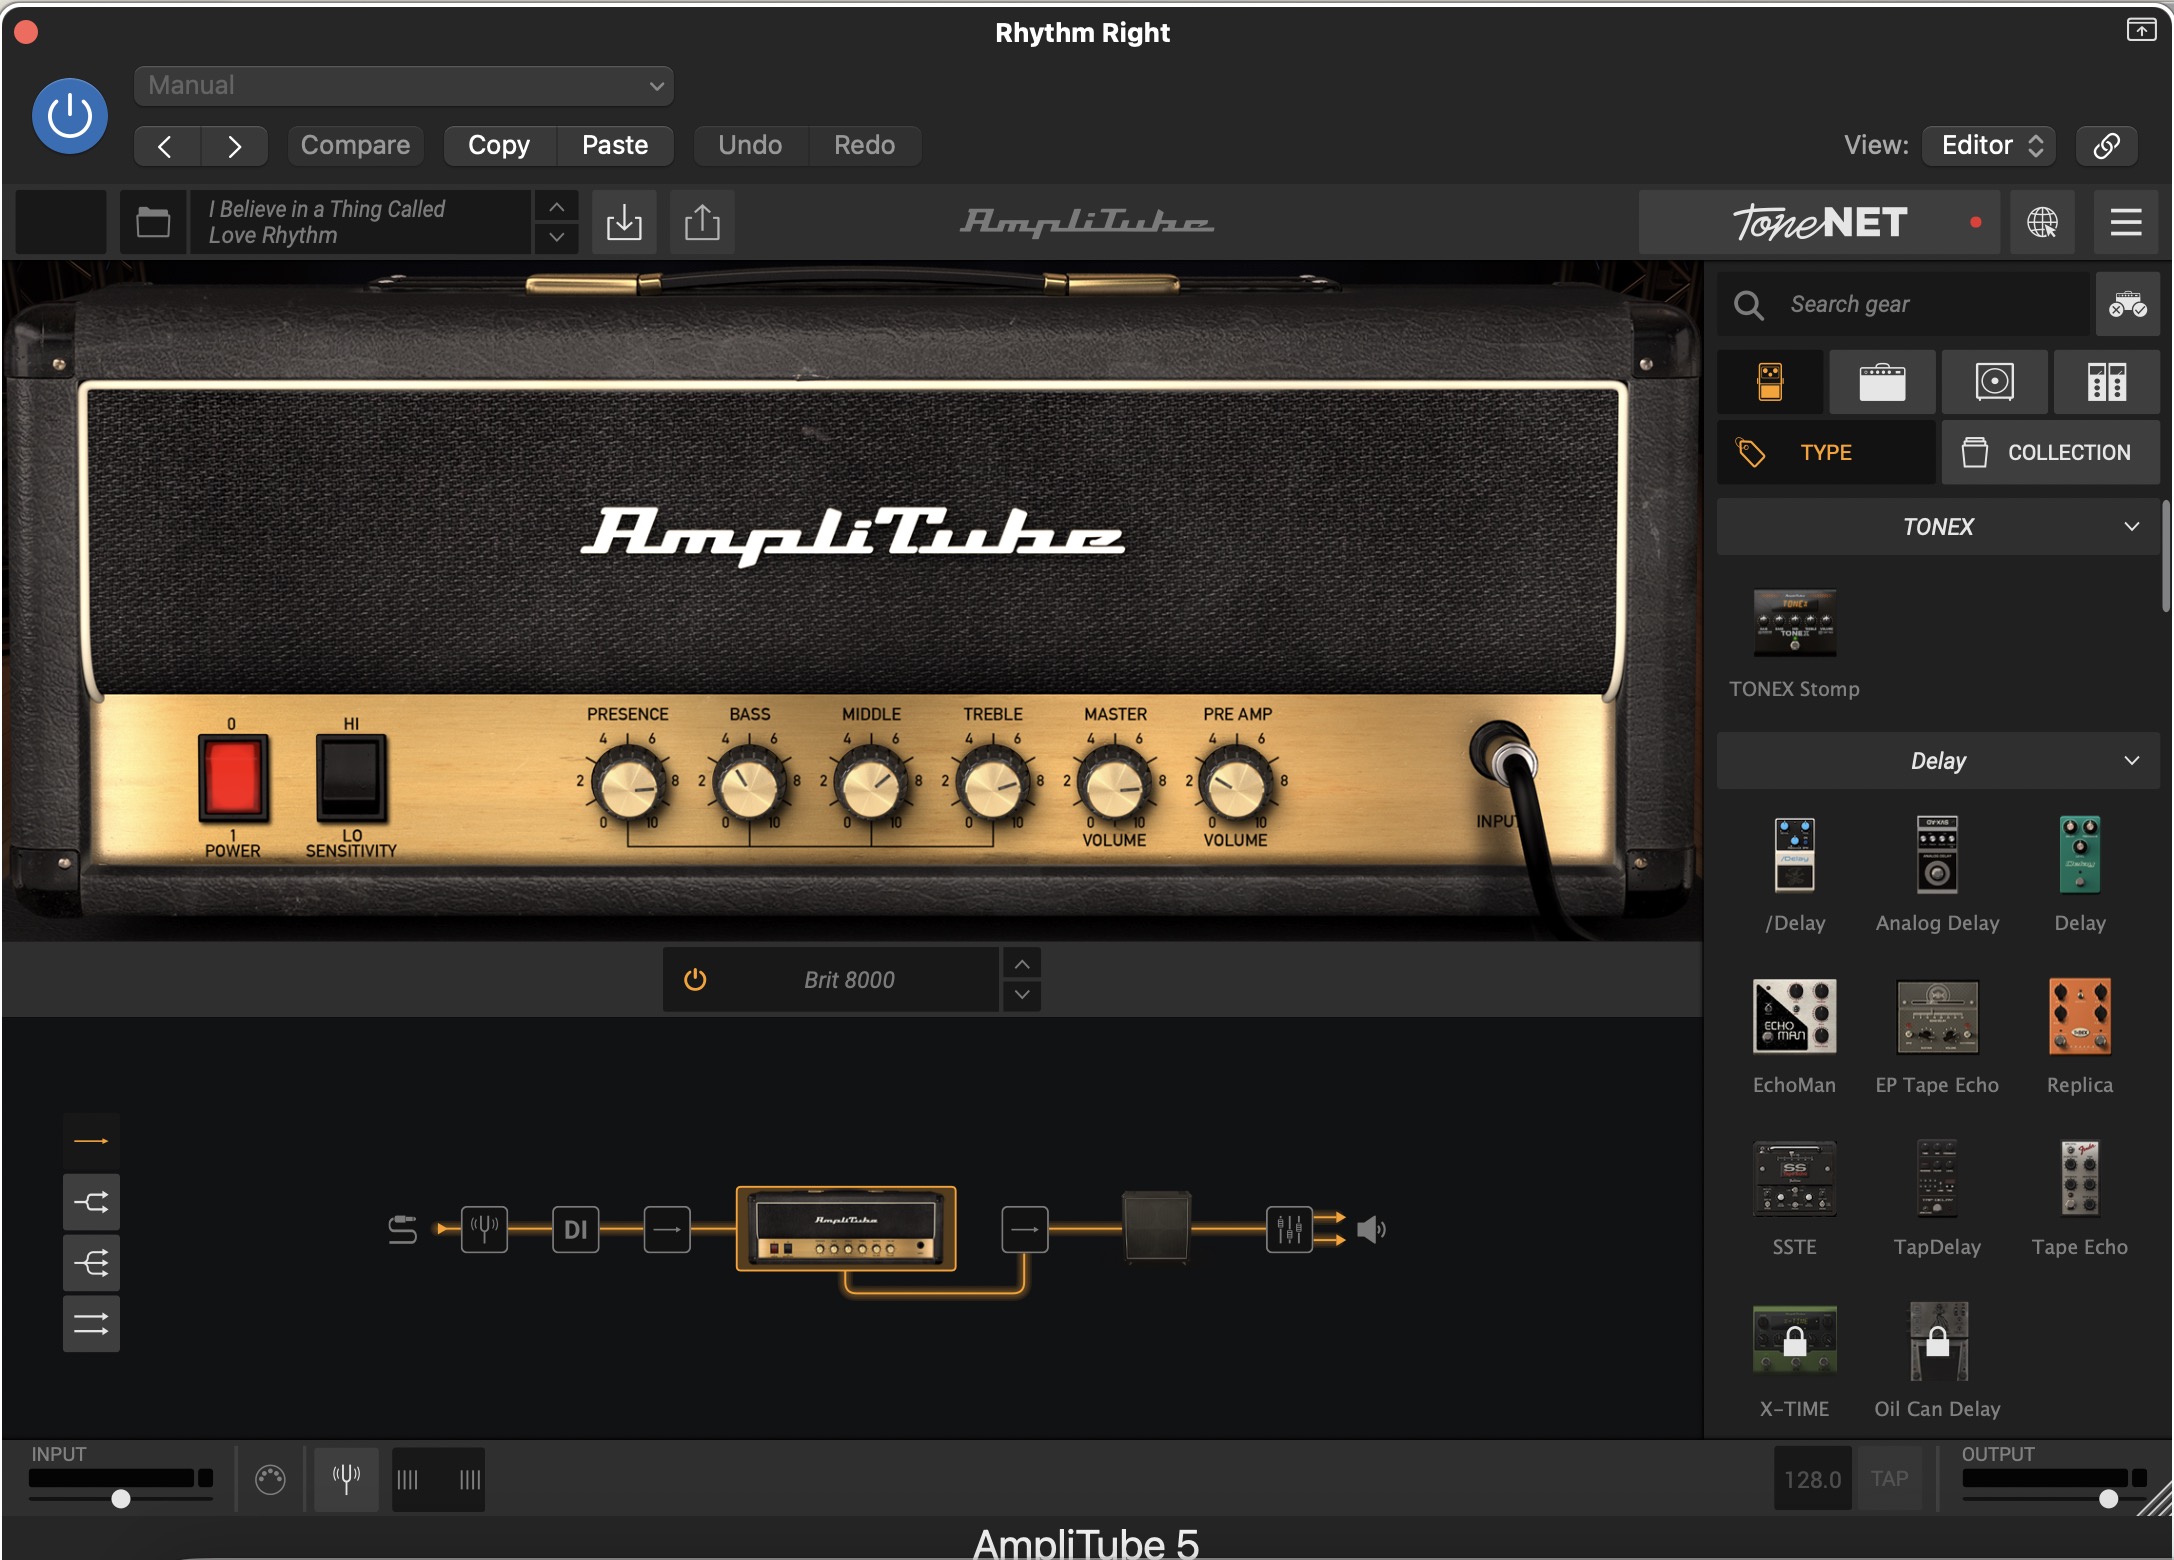Open the Custom Shop cart icon
The image size is (2174, 1560).
[x=2127, y=304]
